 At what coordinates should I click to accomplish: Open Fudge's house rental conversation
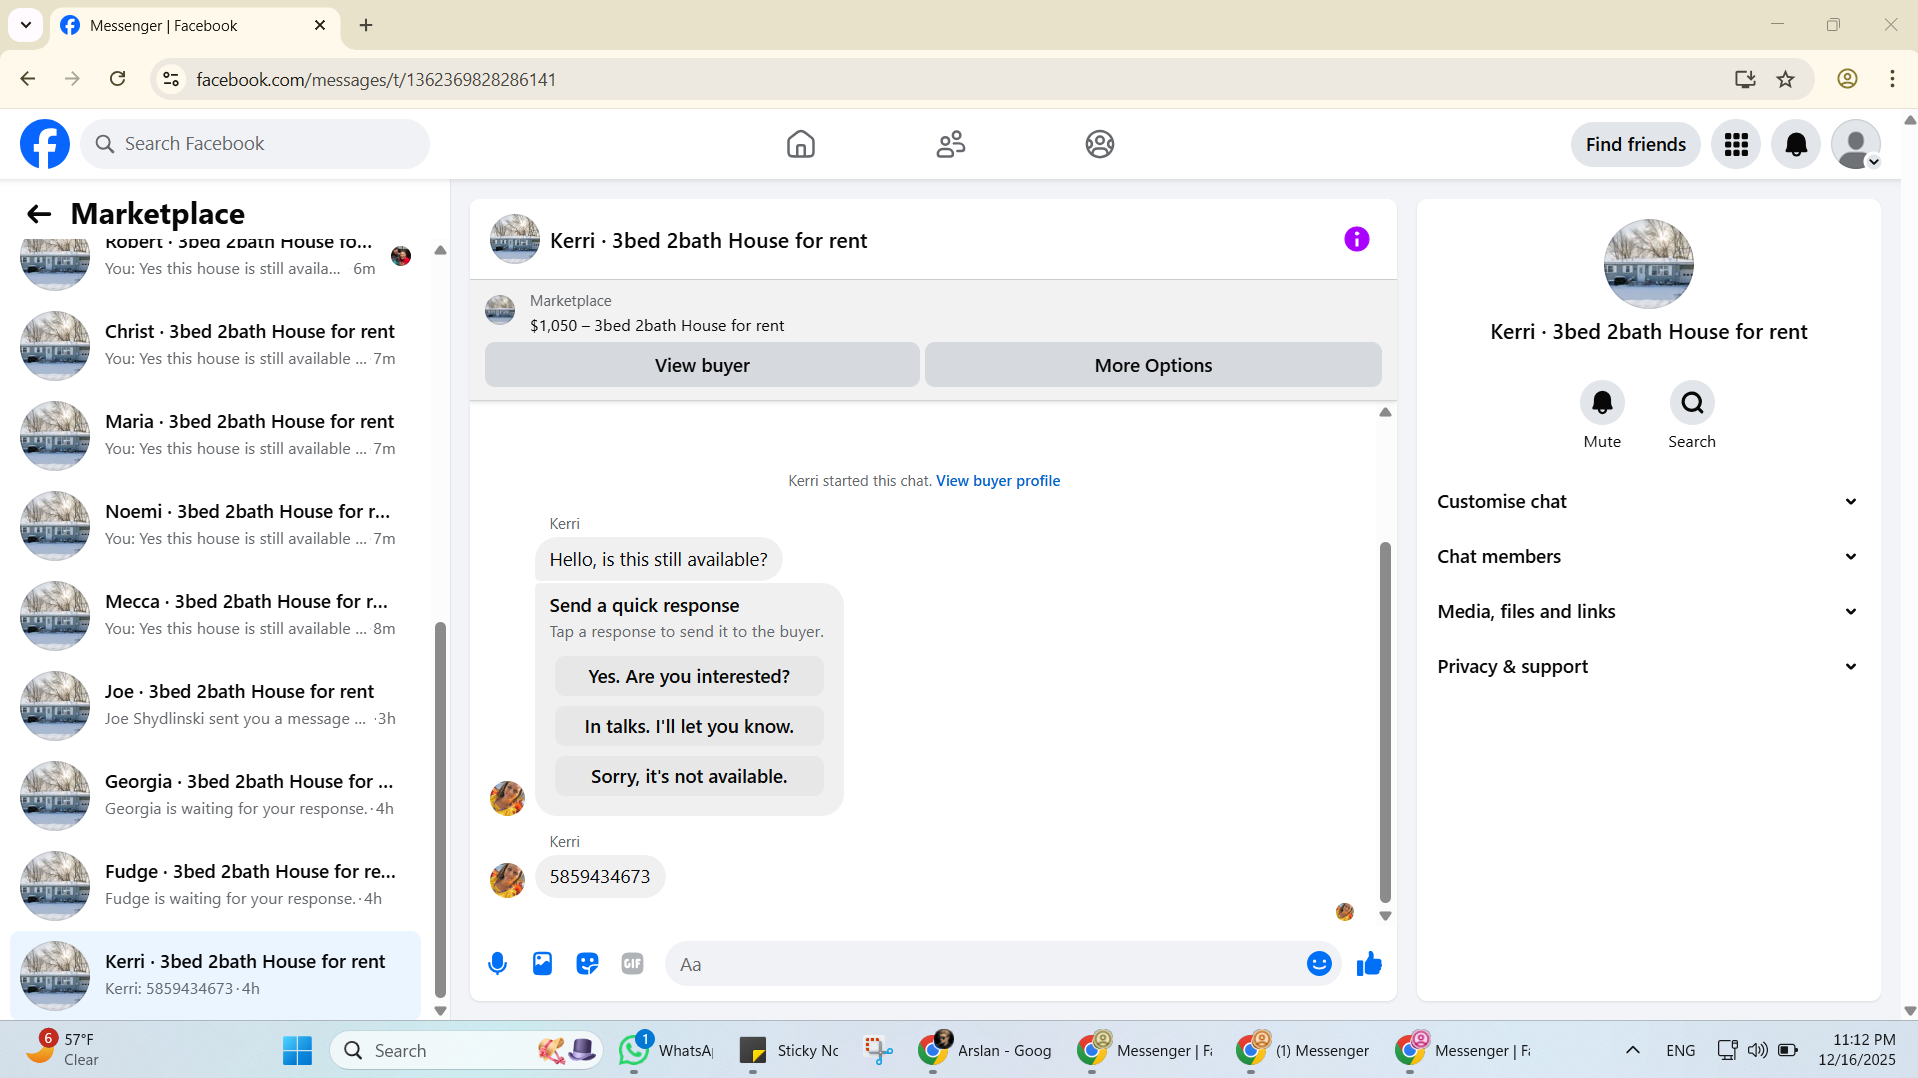pyautogui.click(x=215, y=886)
